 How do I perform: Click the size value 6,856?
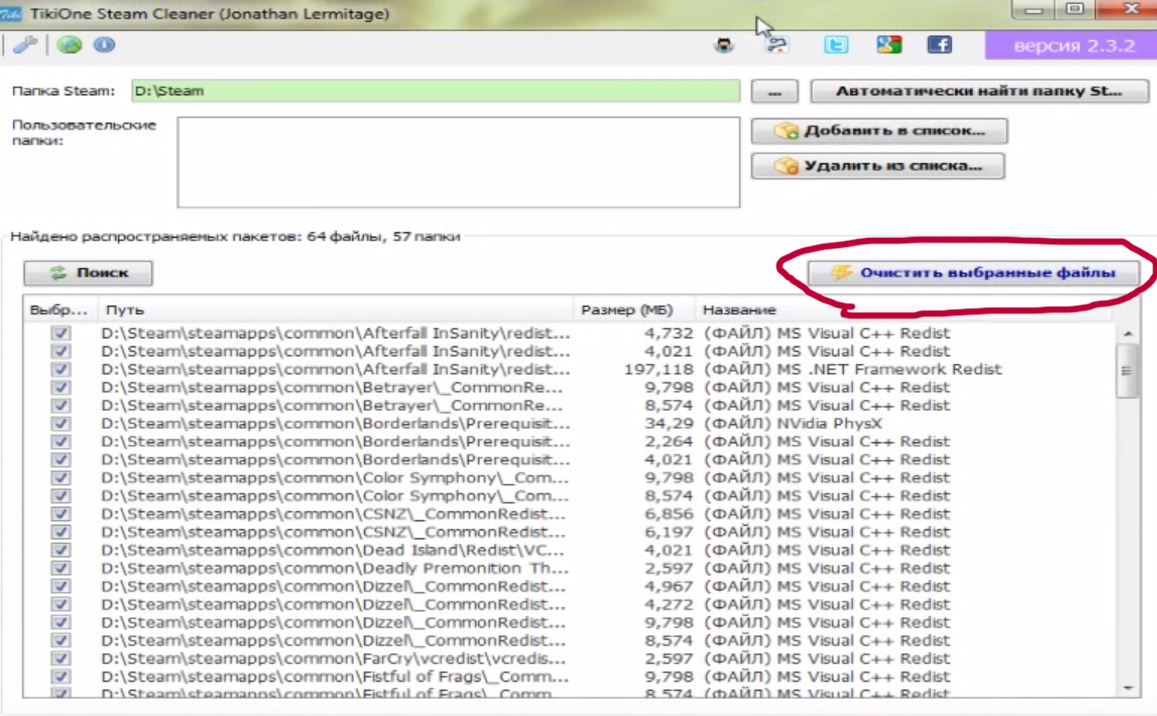(x=669, y=514)
